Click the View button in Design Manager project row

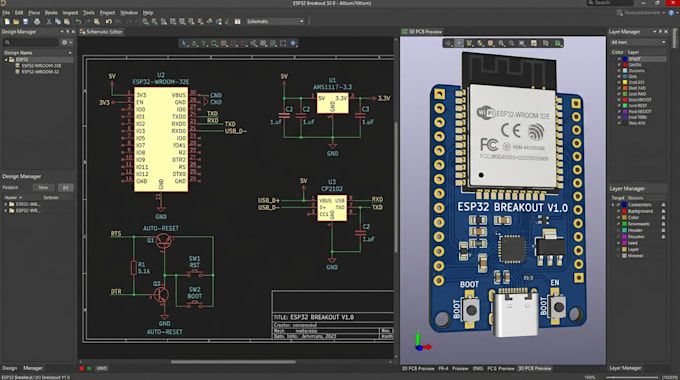point(43,187)
